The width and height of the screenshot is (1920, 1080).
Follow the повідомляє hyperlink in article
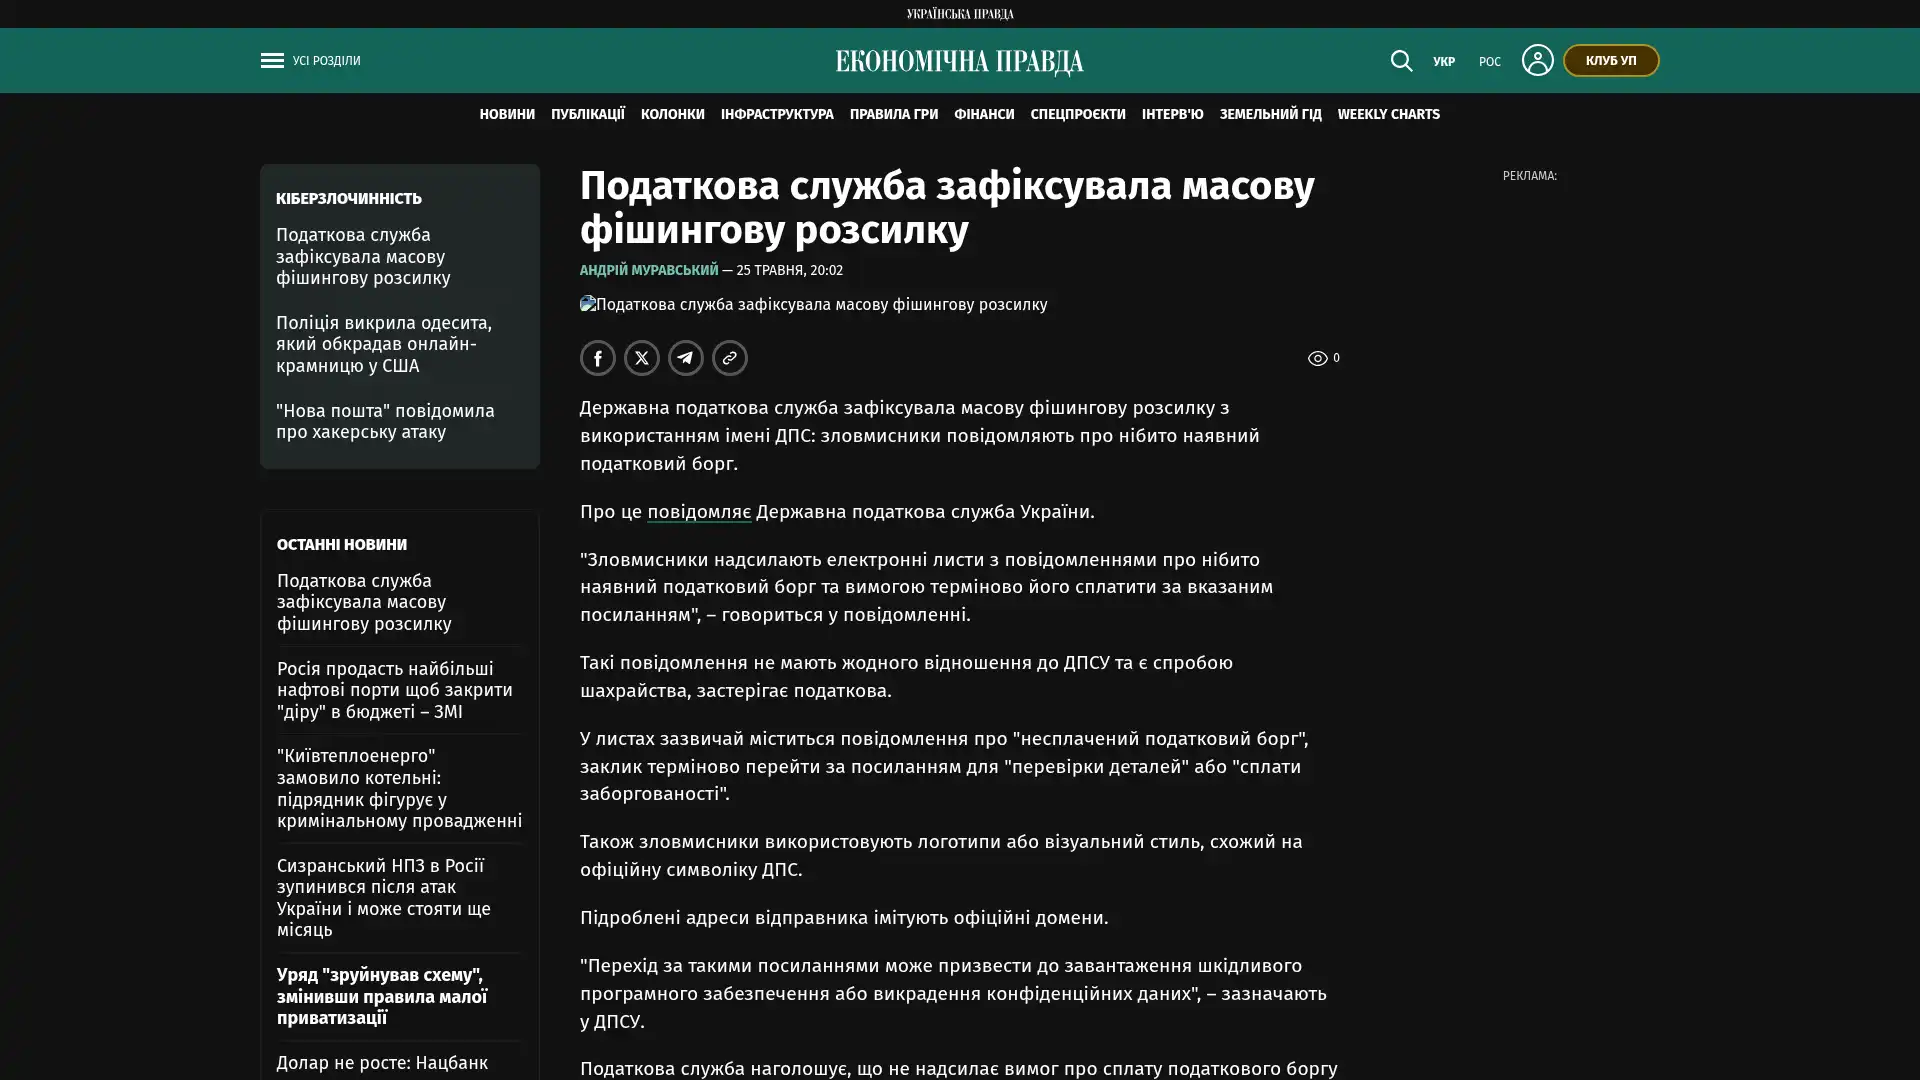[x=699, y=511]
